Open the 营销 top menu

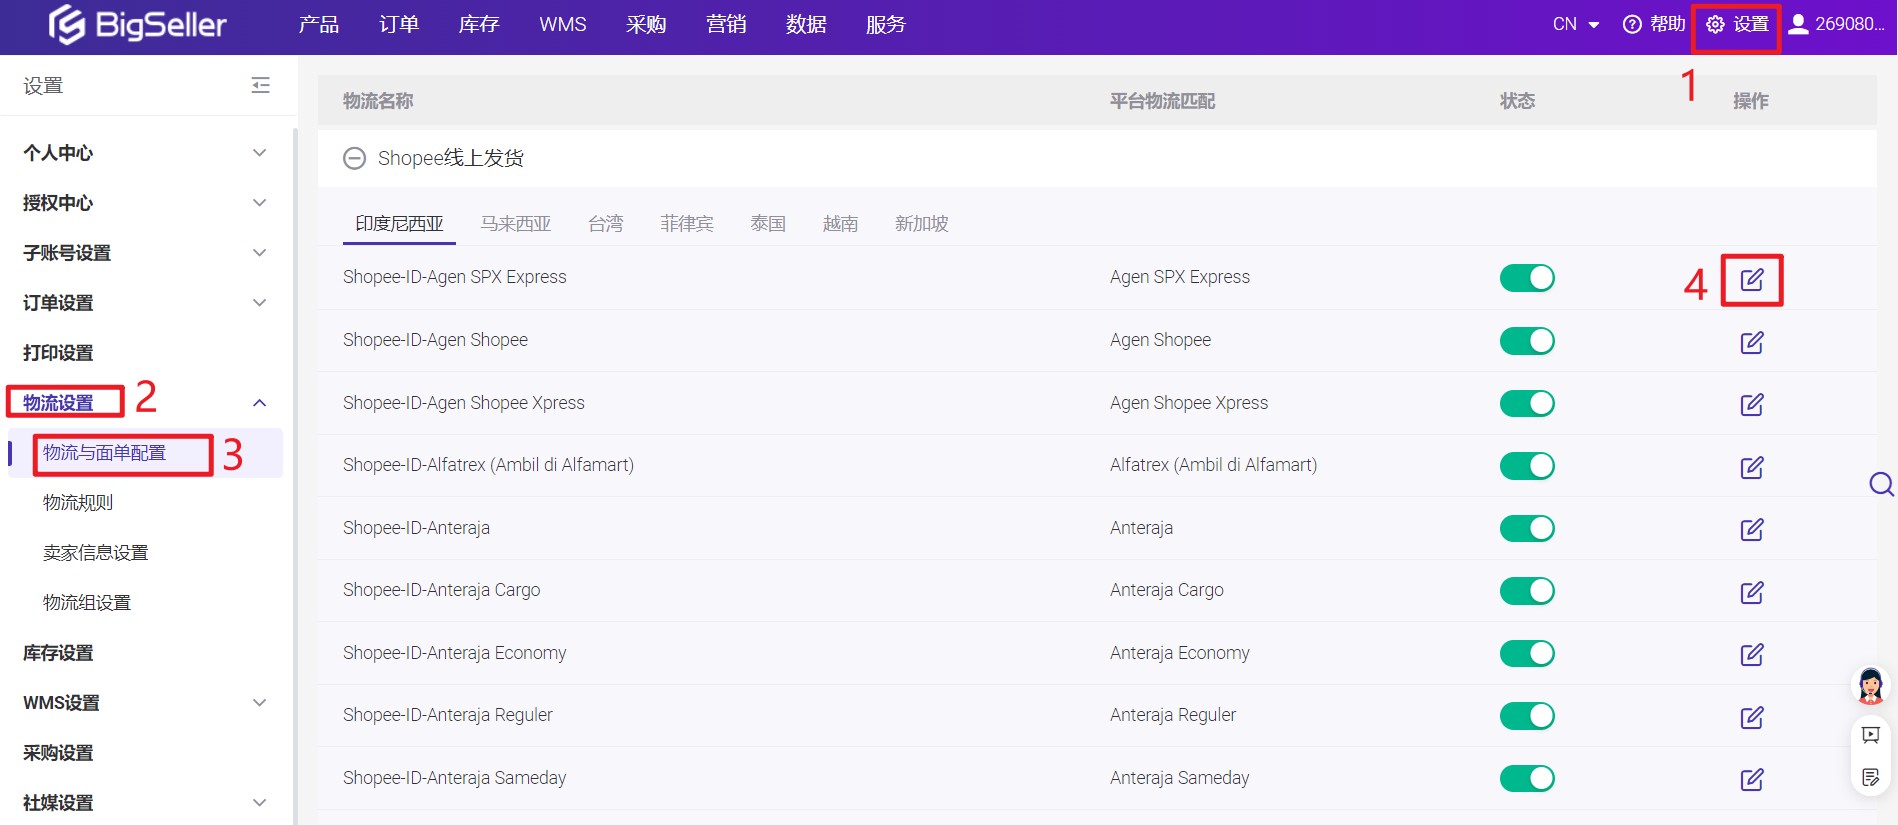[x=726, y=24]
